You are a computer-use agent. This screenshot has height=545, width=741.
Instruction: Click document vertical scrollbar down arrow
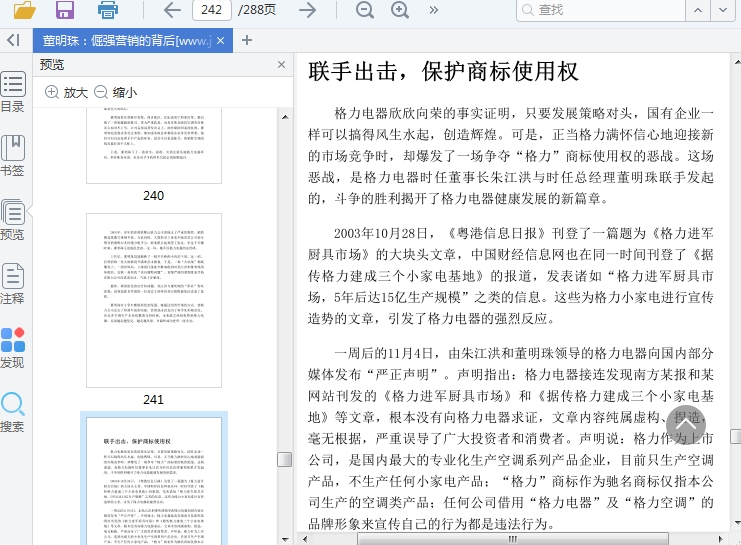click(x=737, y=523)
